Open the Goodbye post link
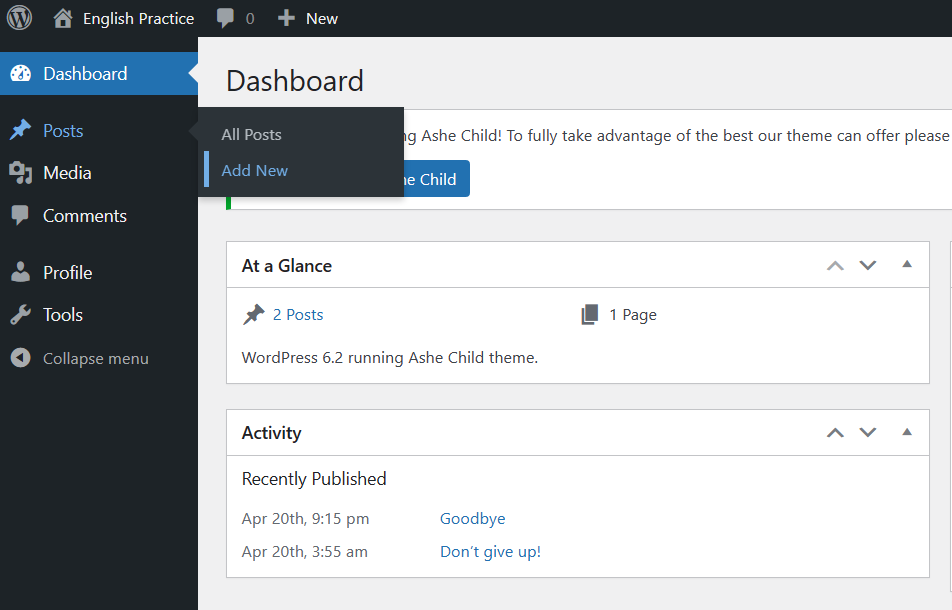952x610 pixels. [x=472, y=518]
